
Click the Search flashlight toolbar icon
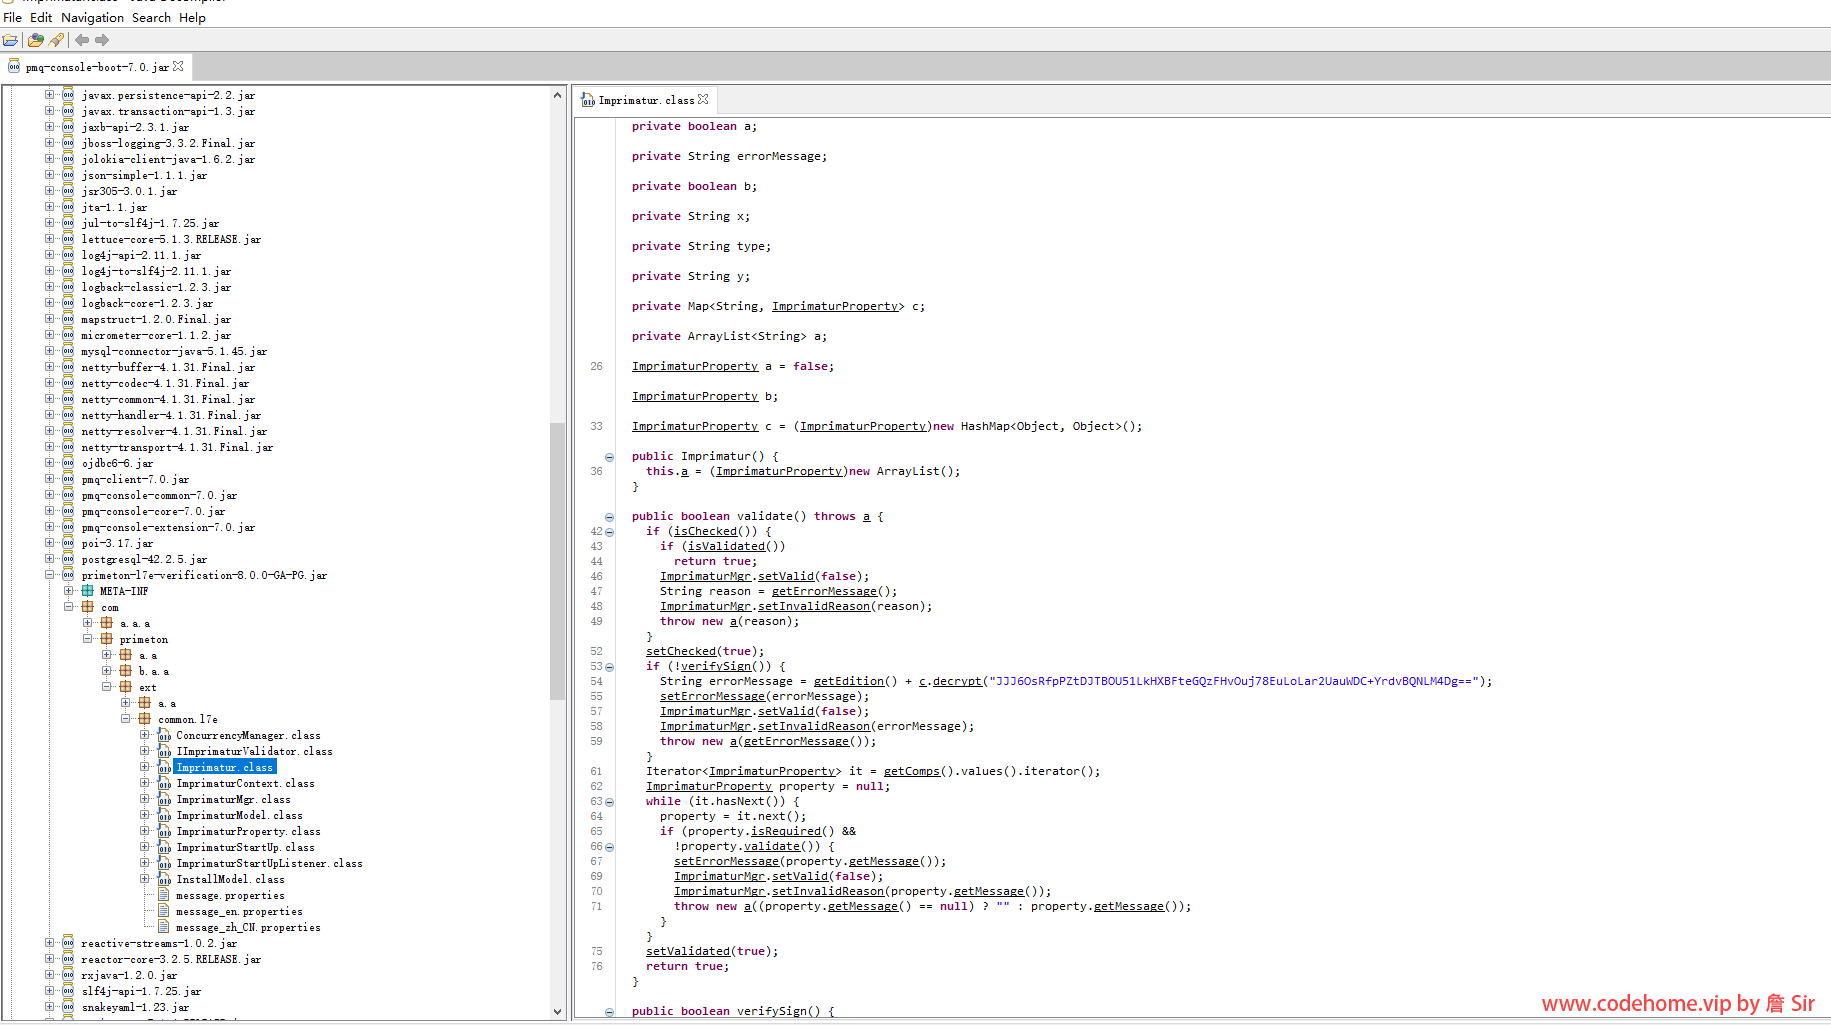[x=56, y=40]
